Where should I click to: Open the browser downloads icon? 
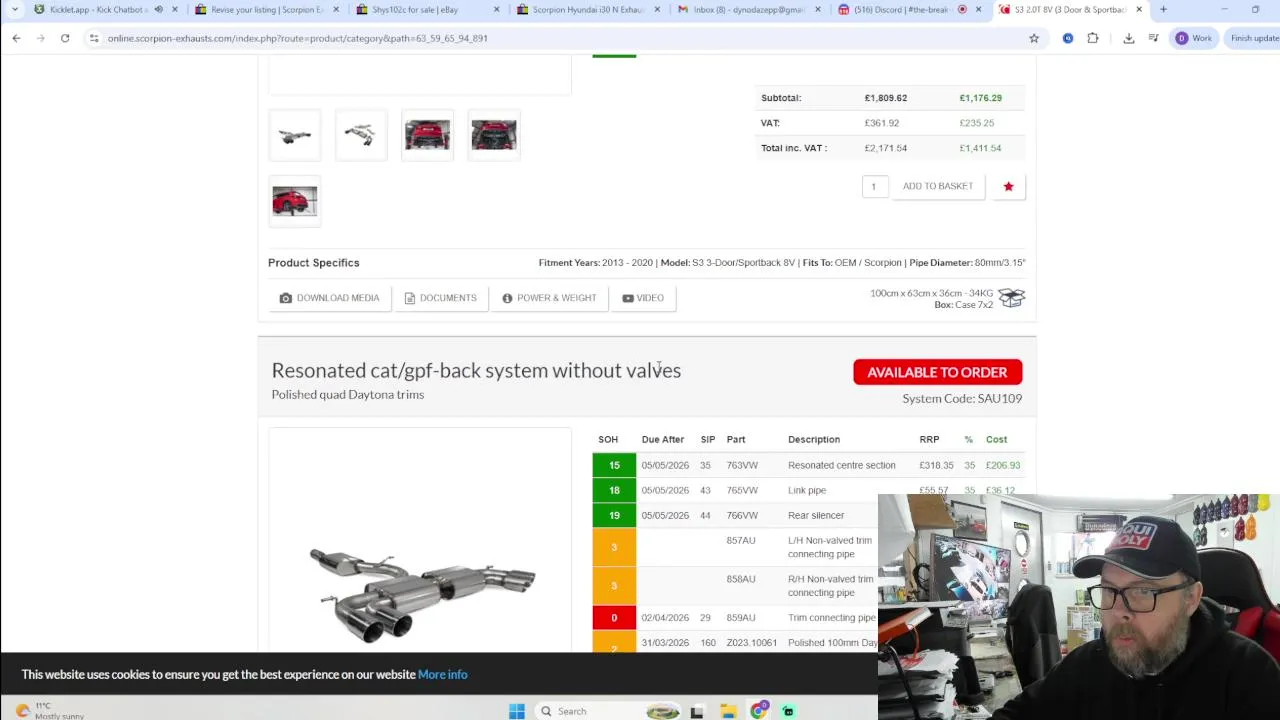tap(1129, 38)
